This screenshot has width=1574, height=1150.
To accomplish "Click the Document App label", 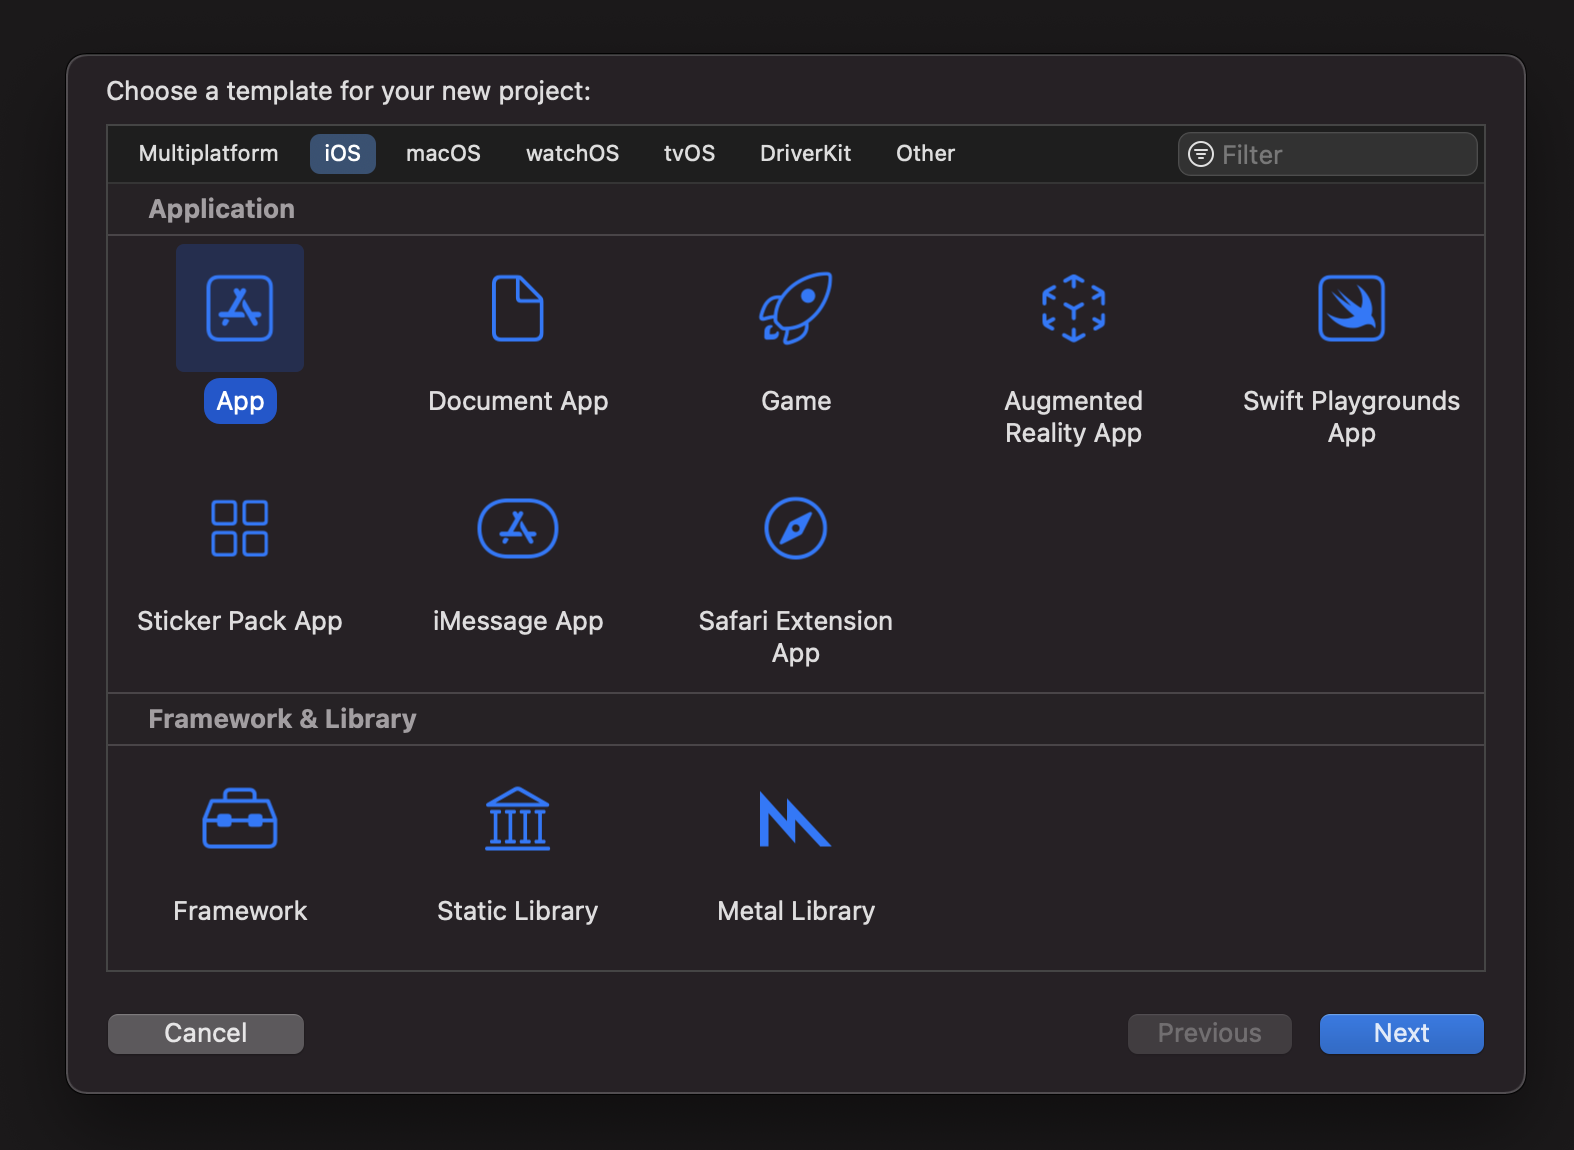I will pyautogui.click(x=518, y=401).
